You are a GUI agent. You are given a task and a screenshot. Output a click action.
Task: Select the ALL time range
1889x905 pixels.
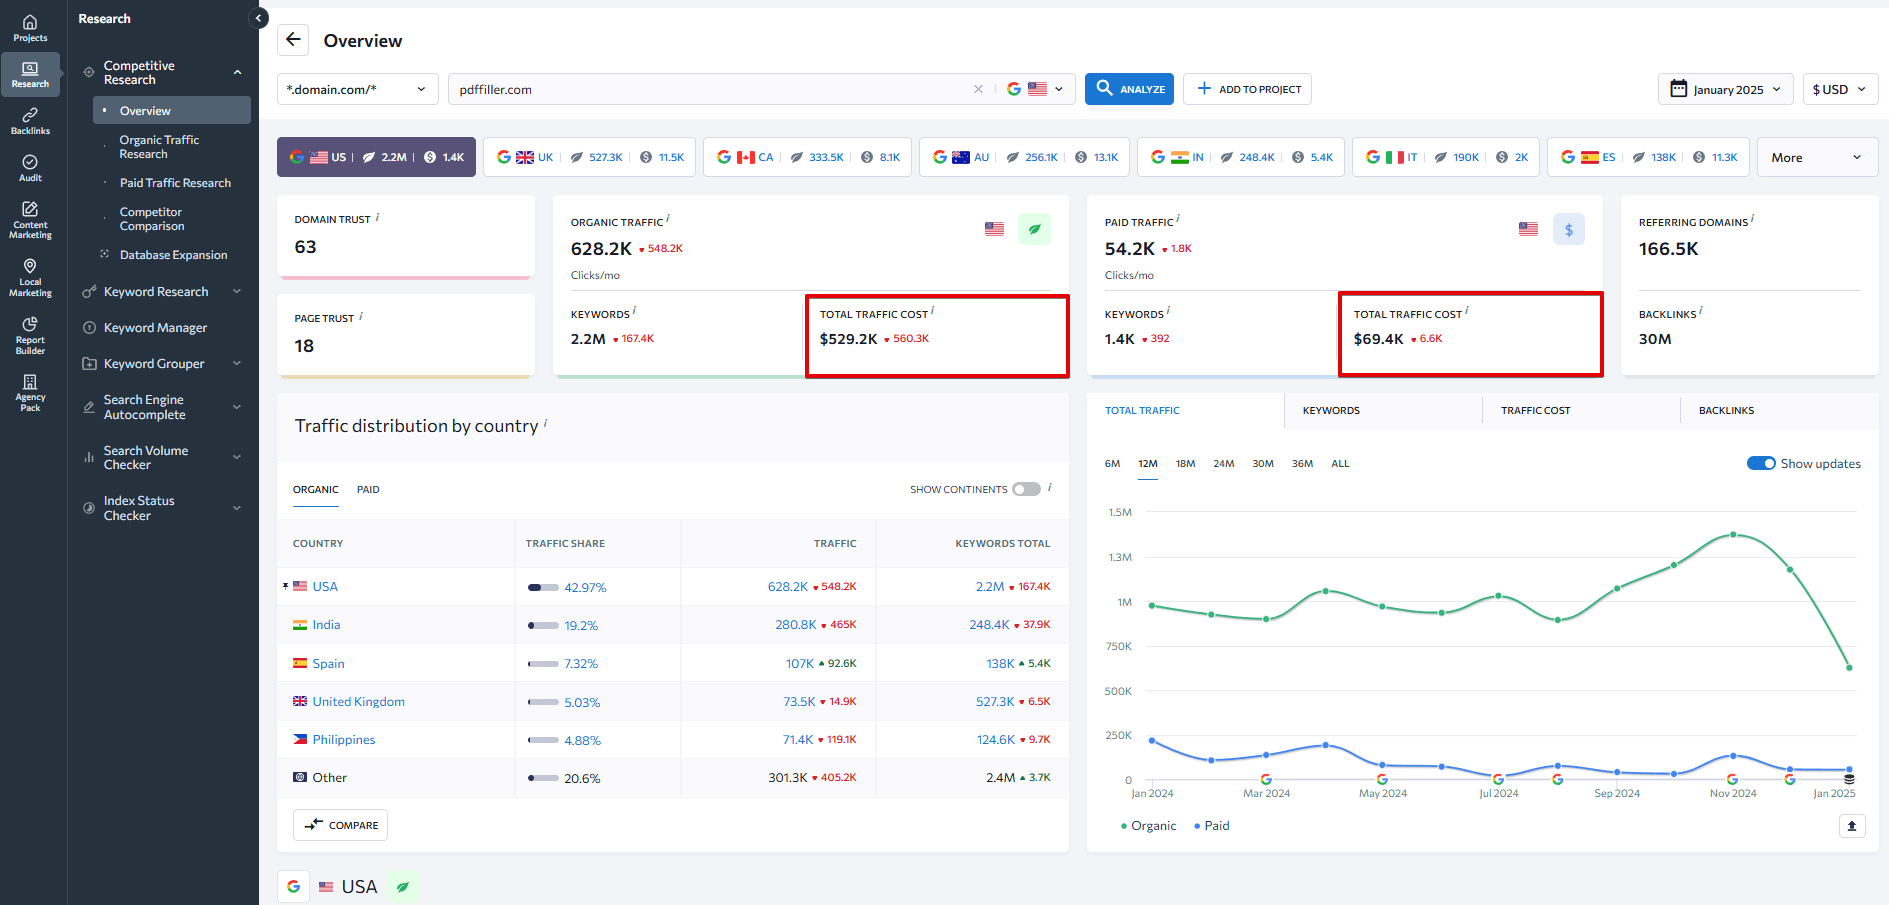click(x=1340, y=464)
